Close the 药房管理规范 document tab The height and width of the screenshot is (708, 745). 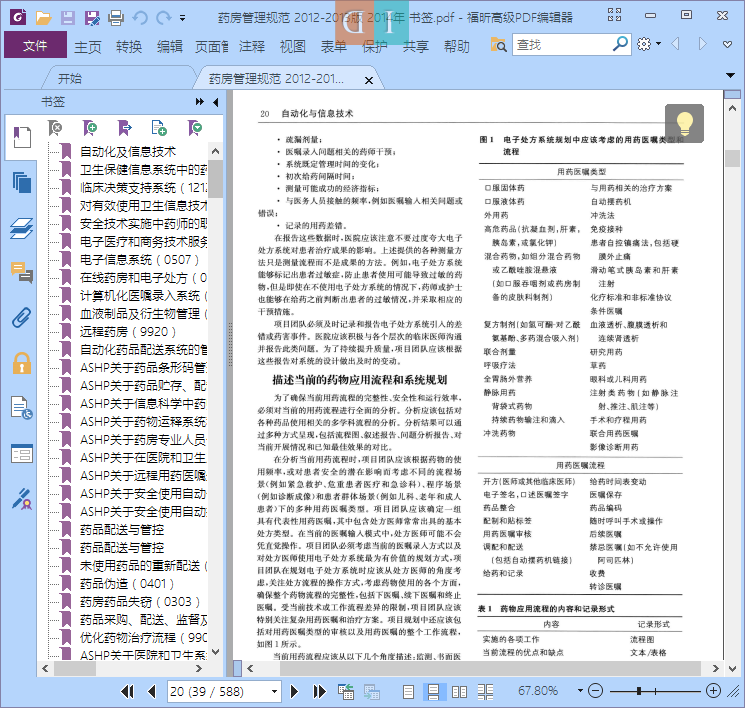[369, 80]
